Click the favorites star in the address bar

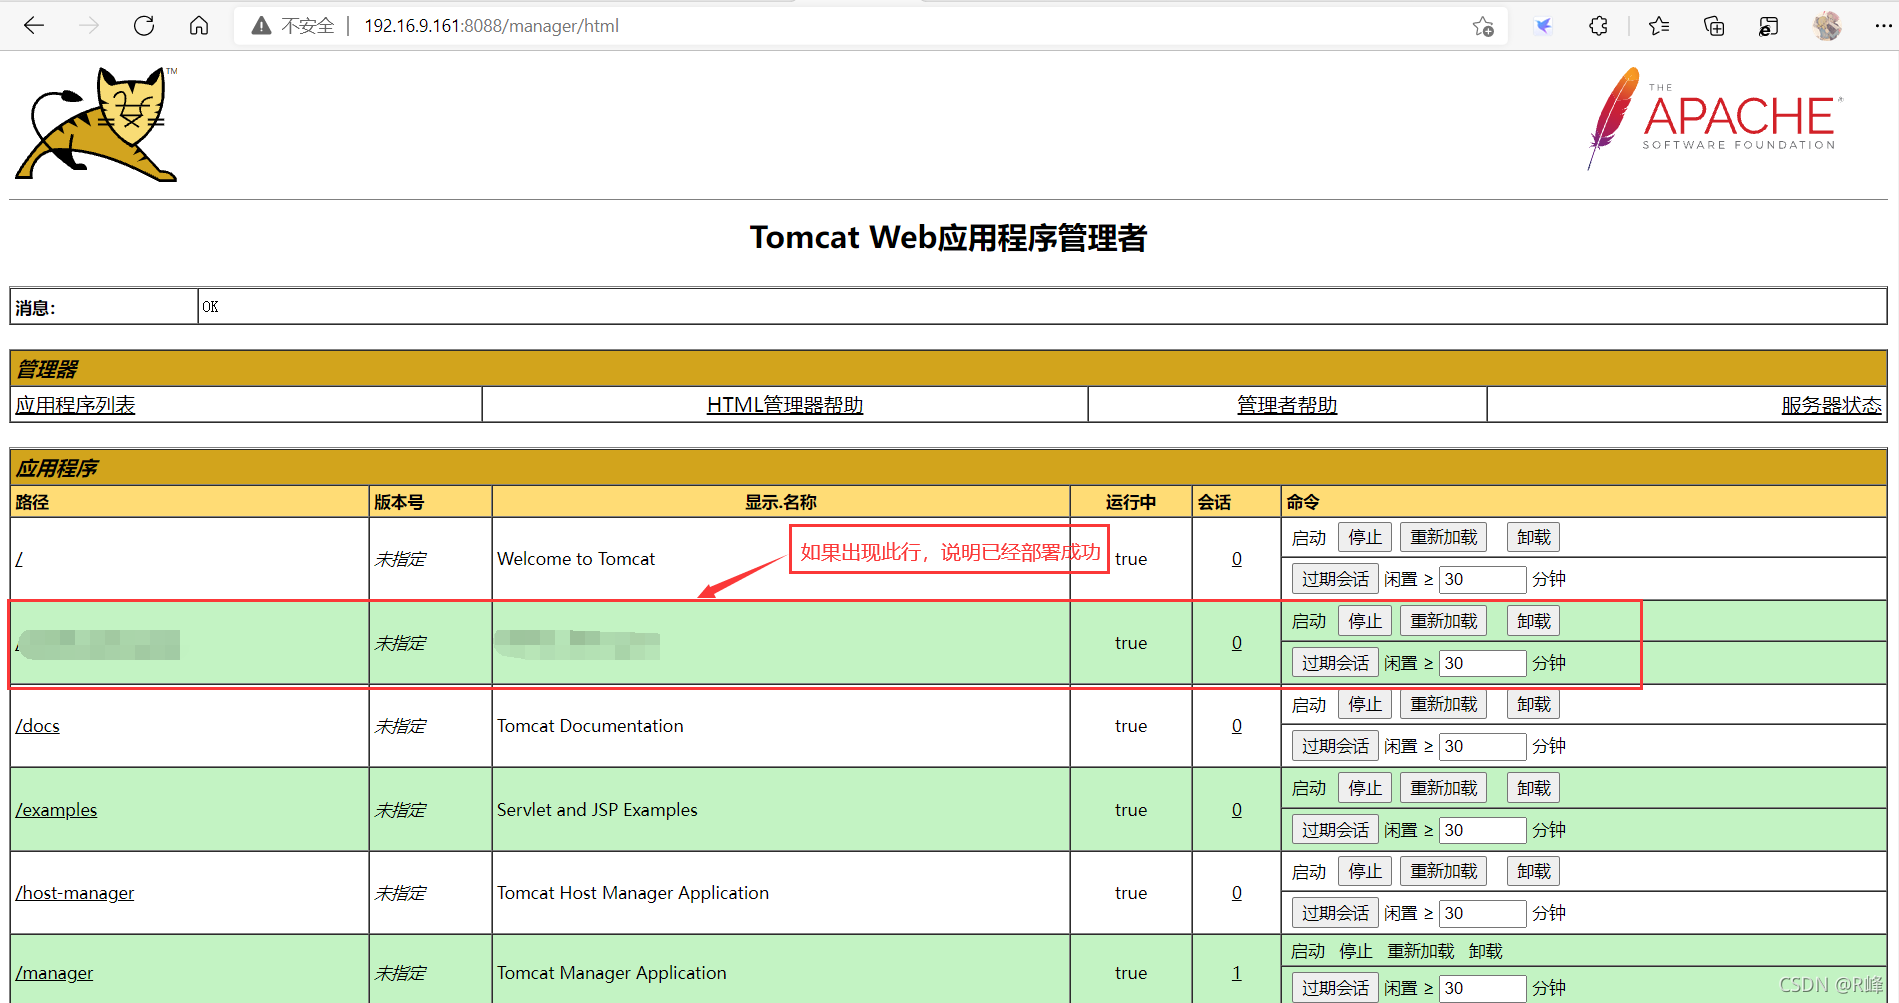point(1484,26)
